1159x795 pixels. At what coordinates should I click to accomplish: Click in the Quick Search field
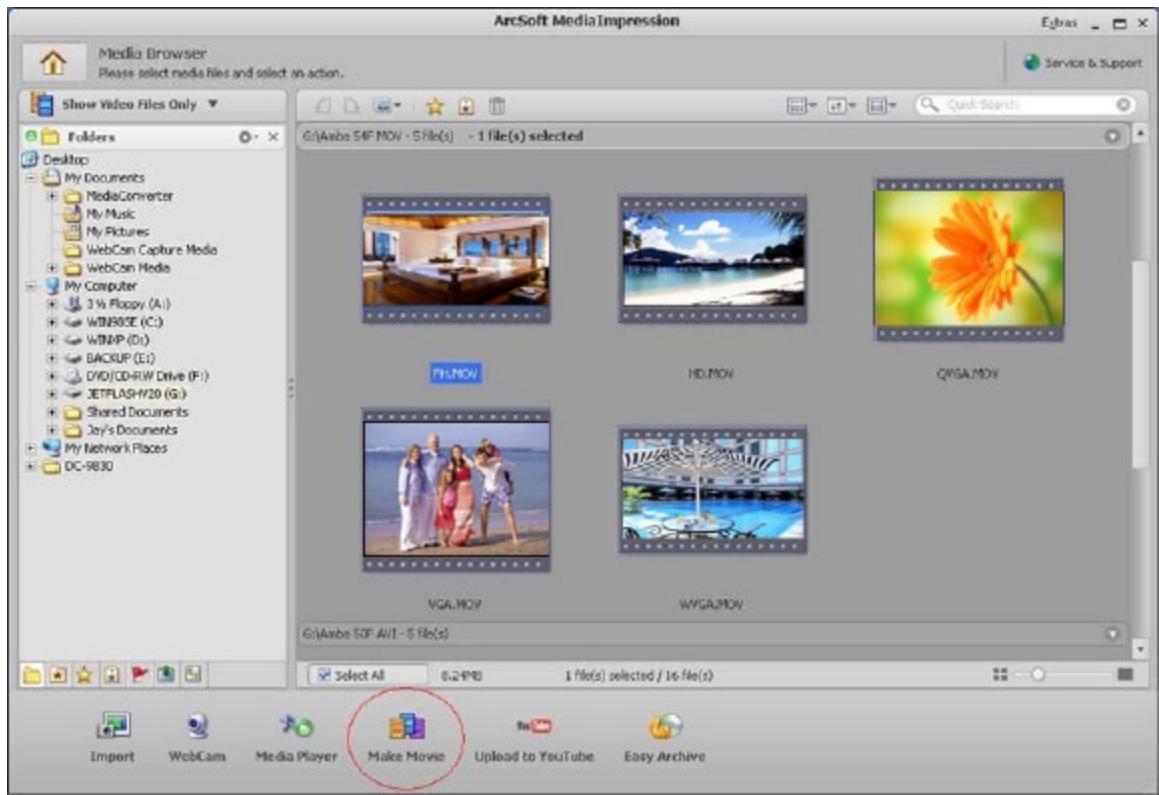[x=1026, y=105]
